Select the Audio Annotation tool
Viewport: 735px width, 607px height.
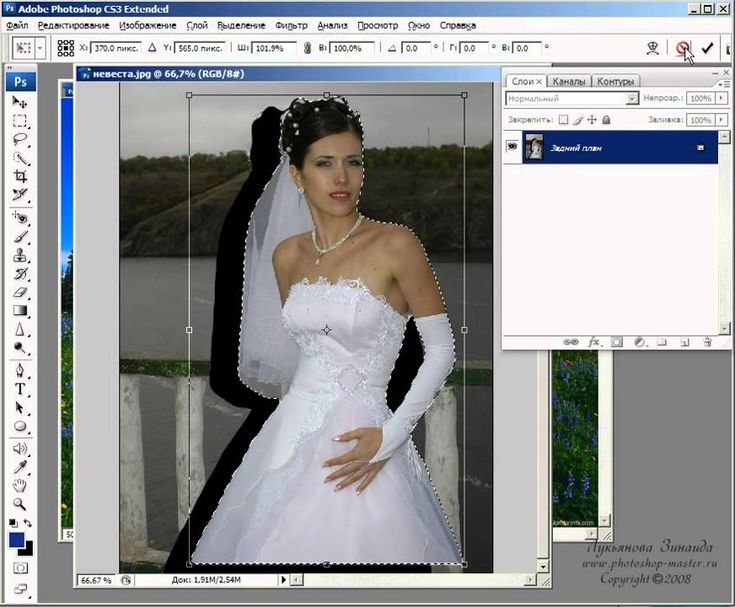20,449
